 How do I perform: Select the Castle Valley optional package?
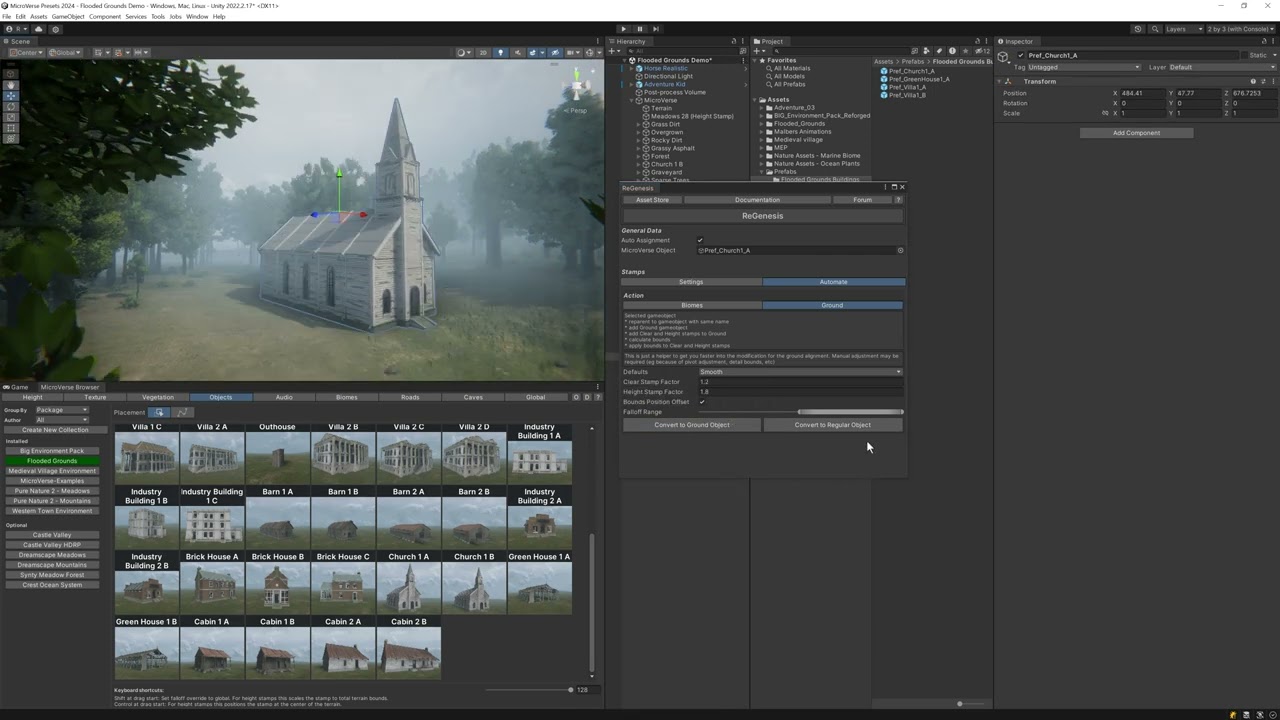tap(52, 535)
